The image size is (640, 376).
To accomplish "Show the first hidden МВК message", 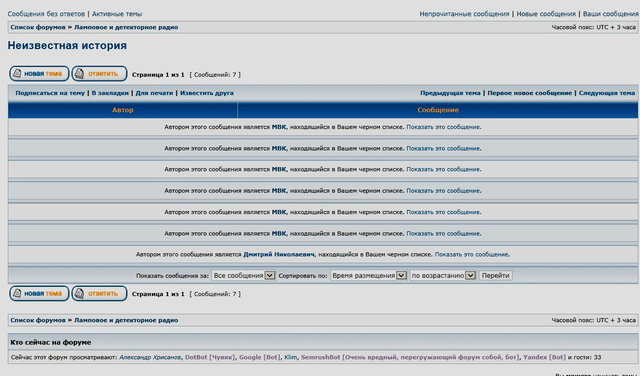I will click(x=443, y=127).
